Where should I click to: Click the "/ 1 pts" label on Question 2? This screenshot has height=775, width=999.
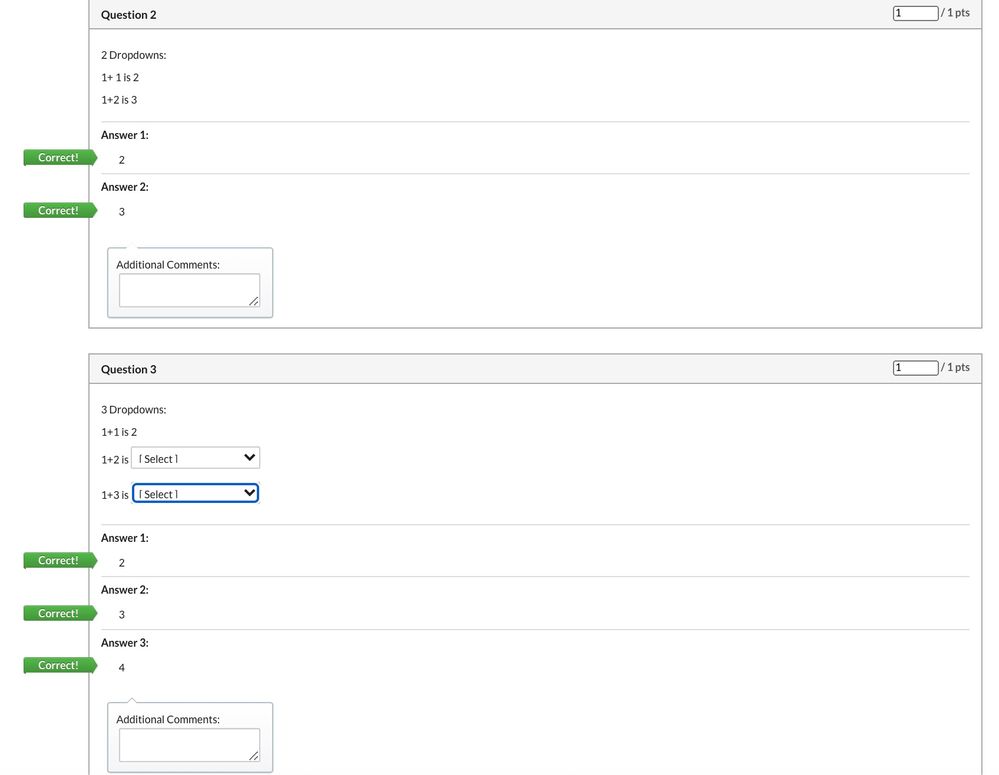point(956,13)
